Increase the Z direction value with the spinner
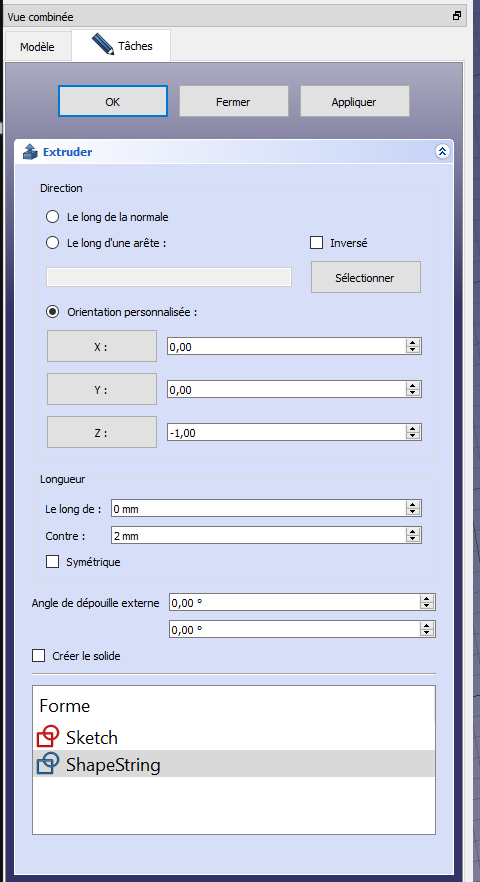 click(x=413, y=429)
